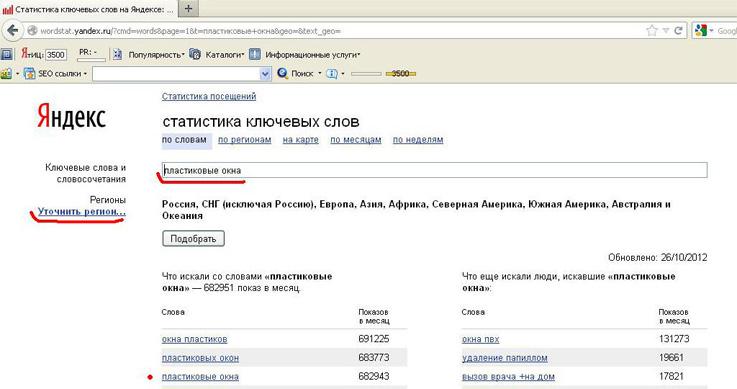
Task: Click the 19661 impressions value
Action: click(671, 358)
